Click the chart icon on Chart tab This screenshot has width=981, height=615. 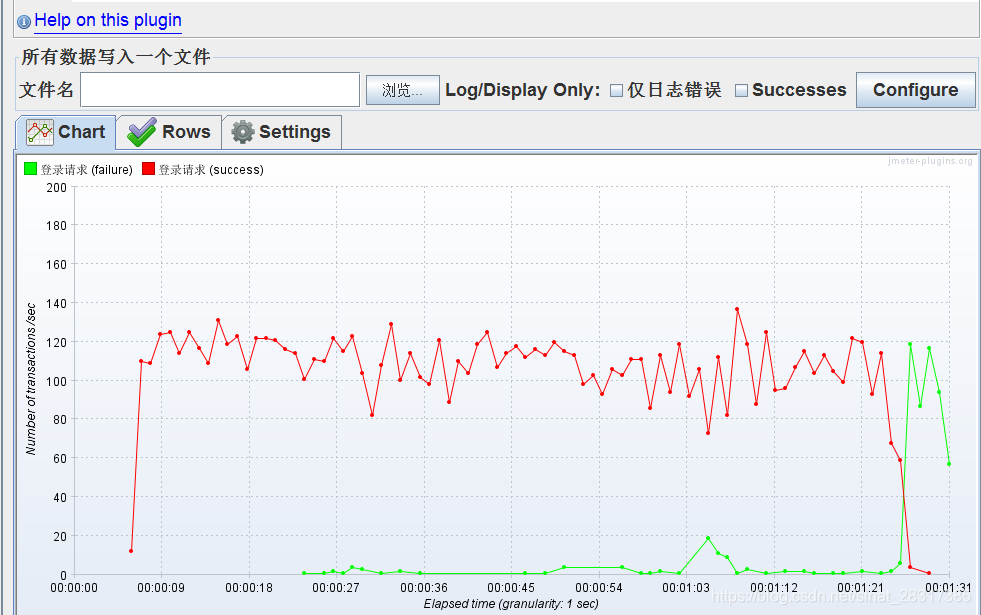pyautogui.click(x=40, y=132)
